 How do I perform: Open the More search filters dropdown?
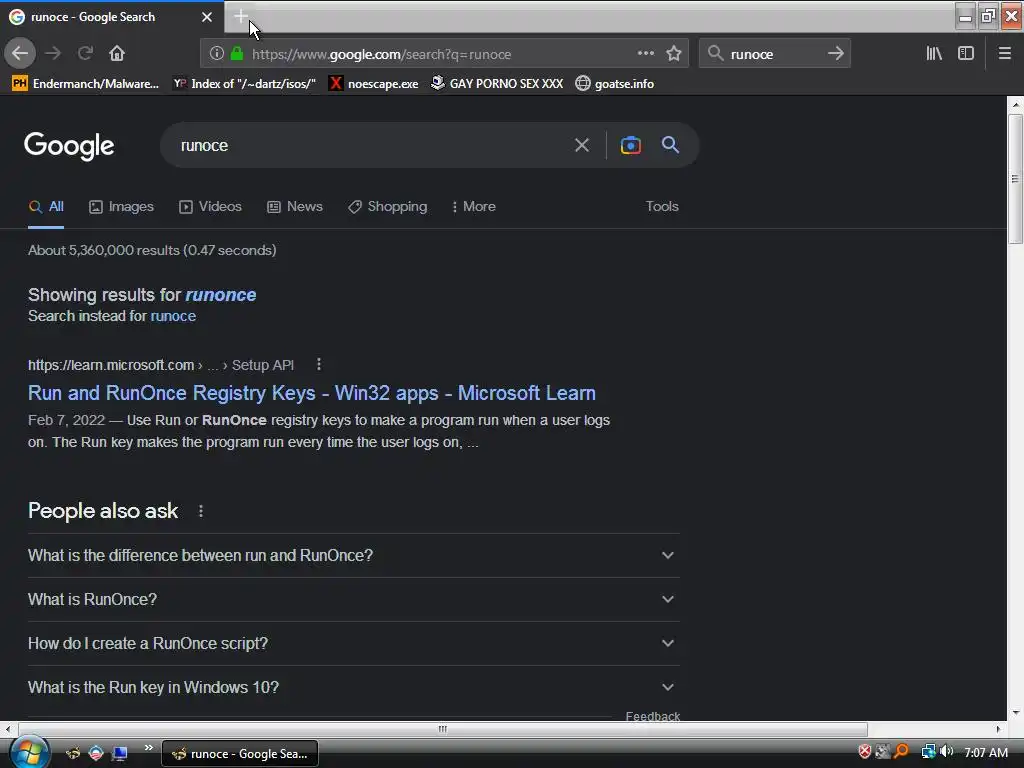click(473, 206)
